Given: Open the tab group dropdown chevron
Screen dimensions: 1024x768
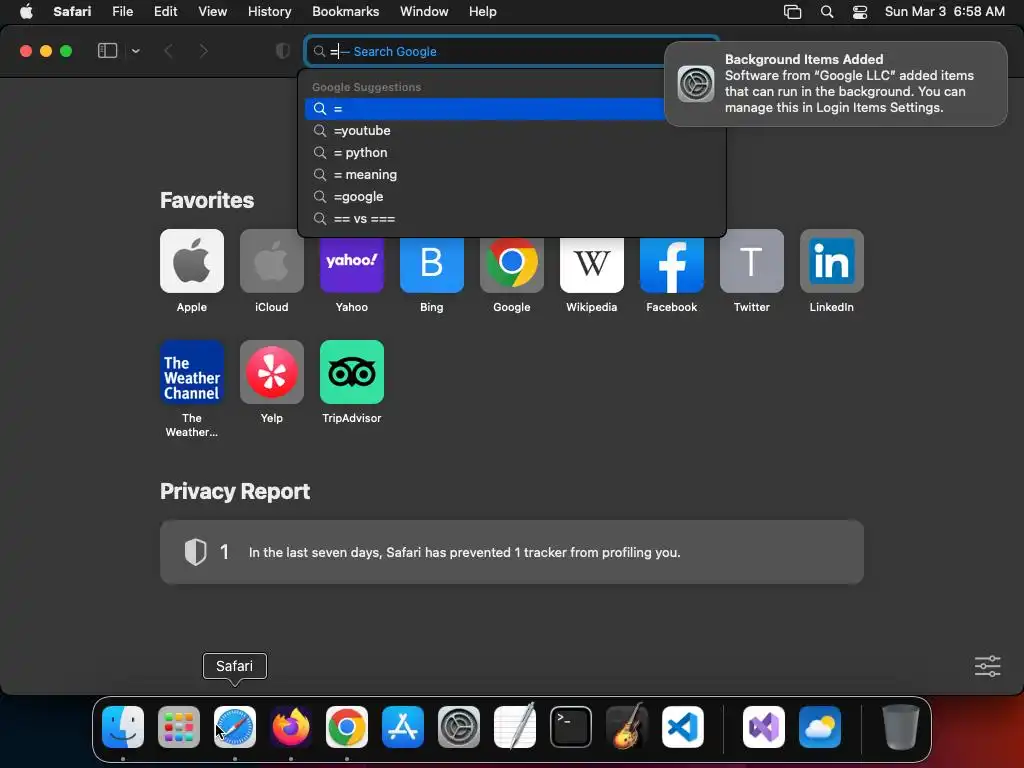Looking at the screenshot, I should coord(136,51).
